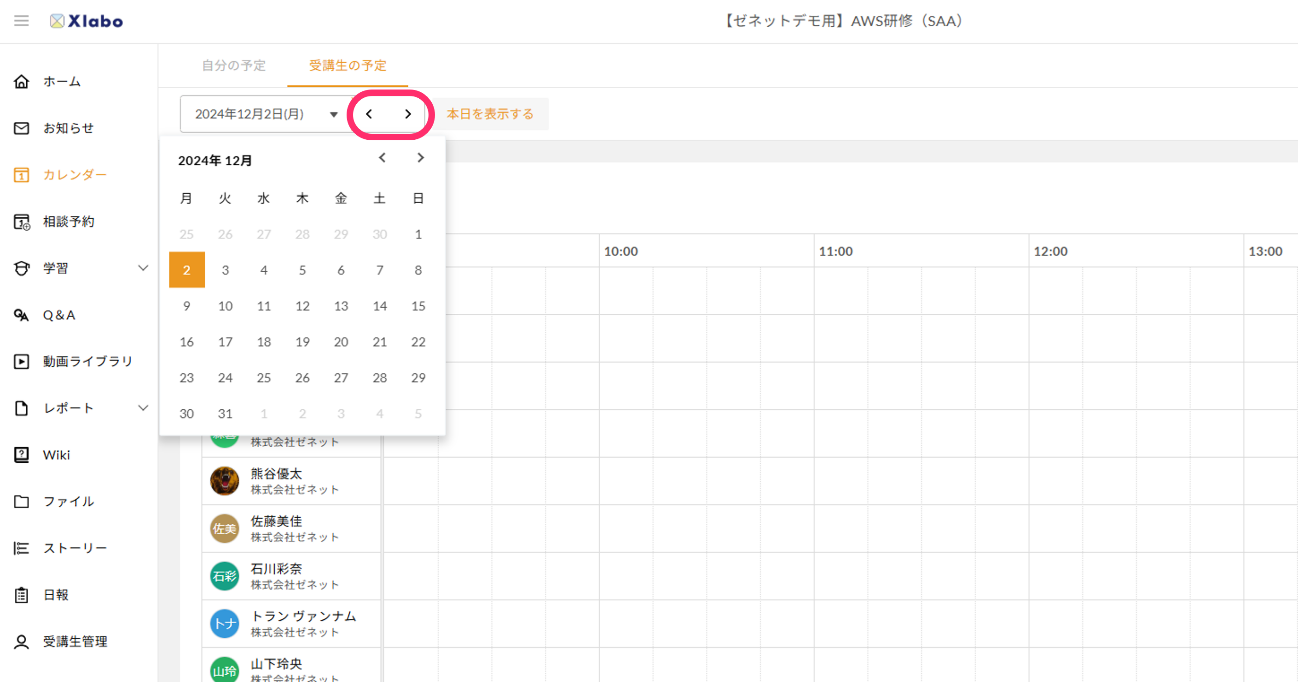
Task: Go to the previous day with left arrow
Action: click(369, 114)
